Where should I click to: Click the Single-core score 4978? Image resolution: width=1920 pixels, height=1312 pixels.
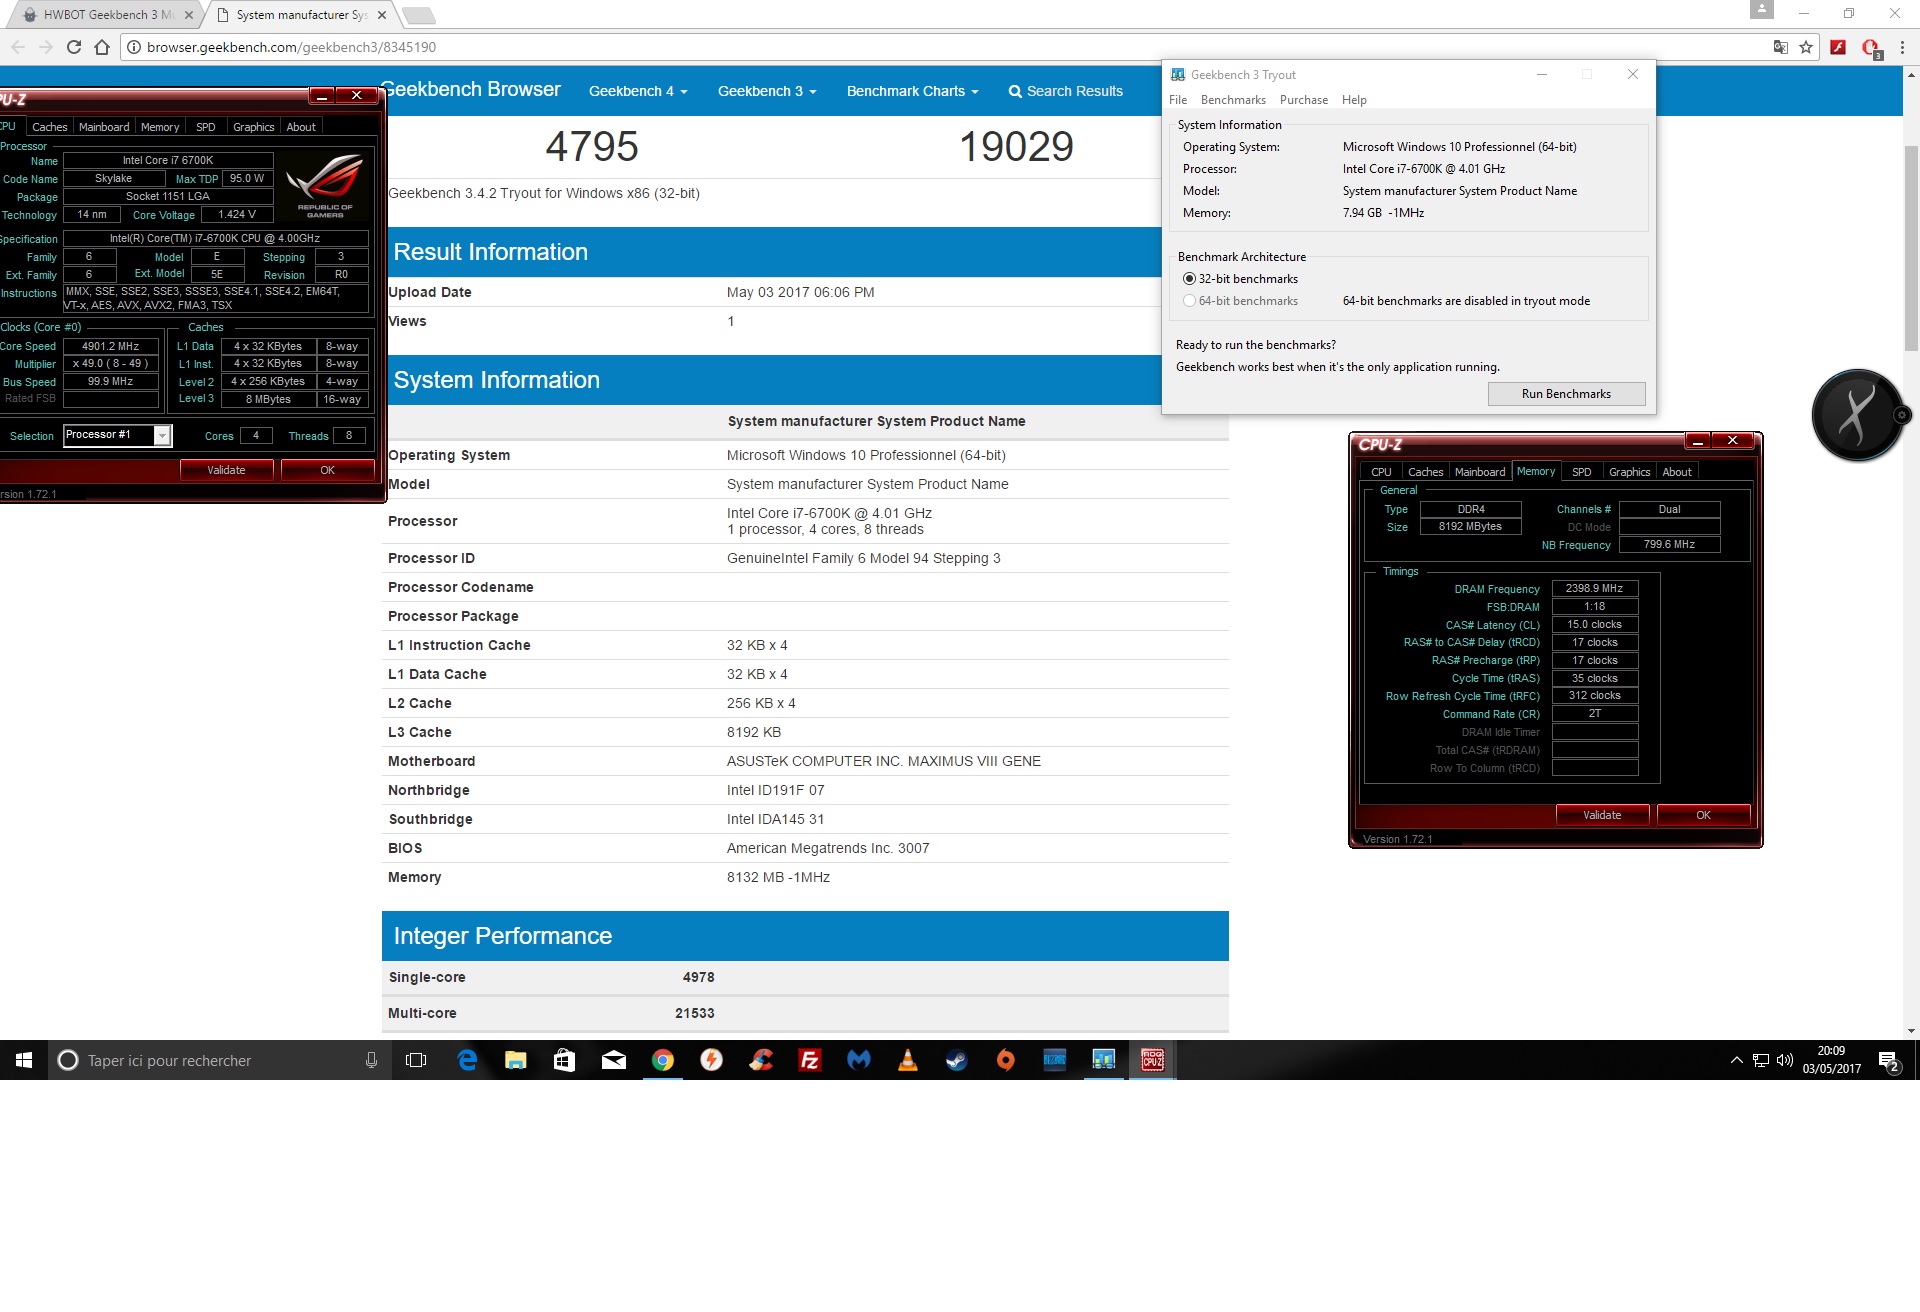point(698,977)
